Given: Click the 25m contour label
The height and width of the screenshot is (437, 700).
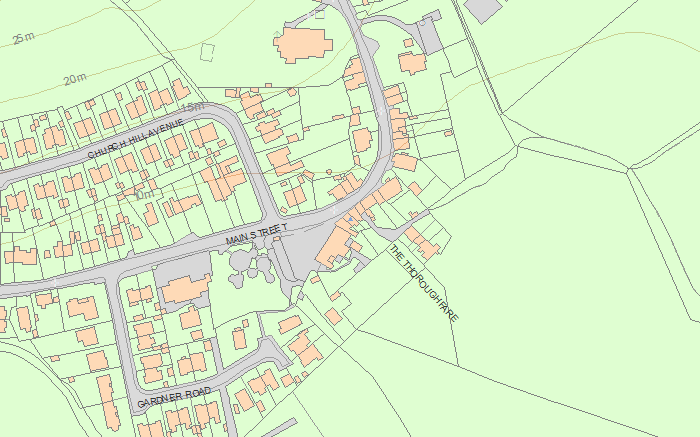Looking at the screenshot, I should [24, 38].
